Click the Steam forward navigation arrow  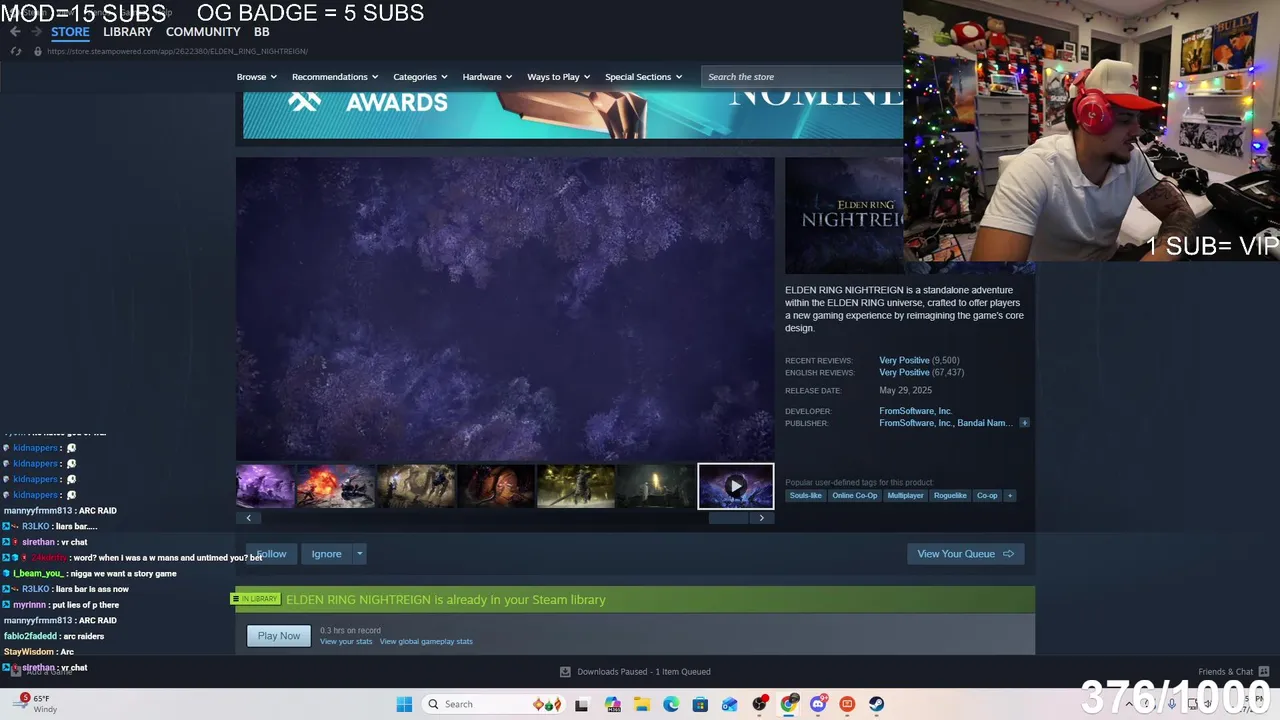36,32
